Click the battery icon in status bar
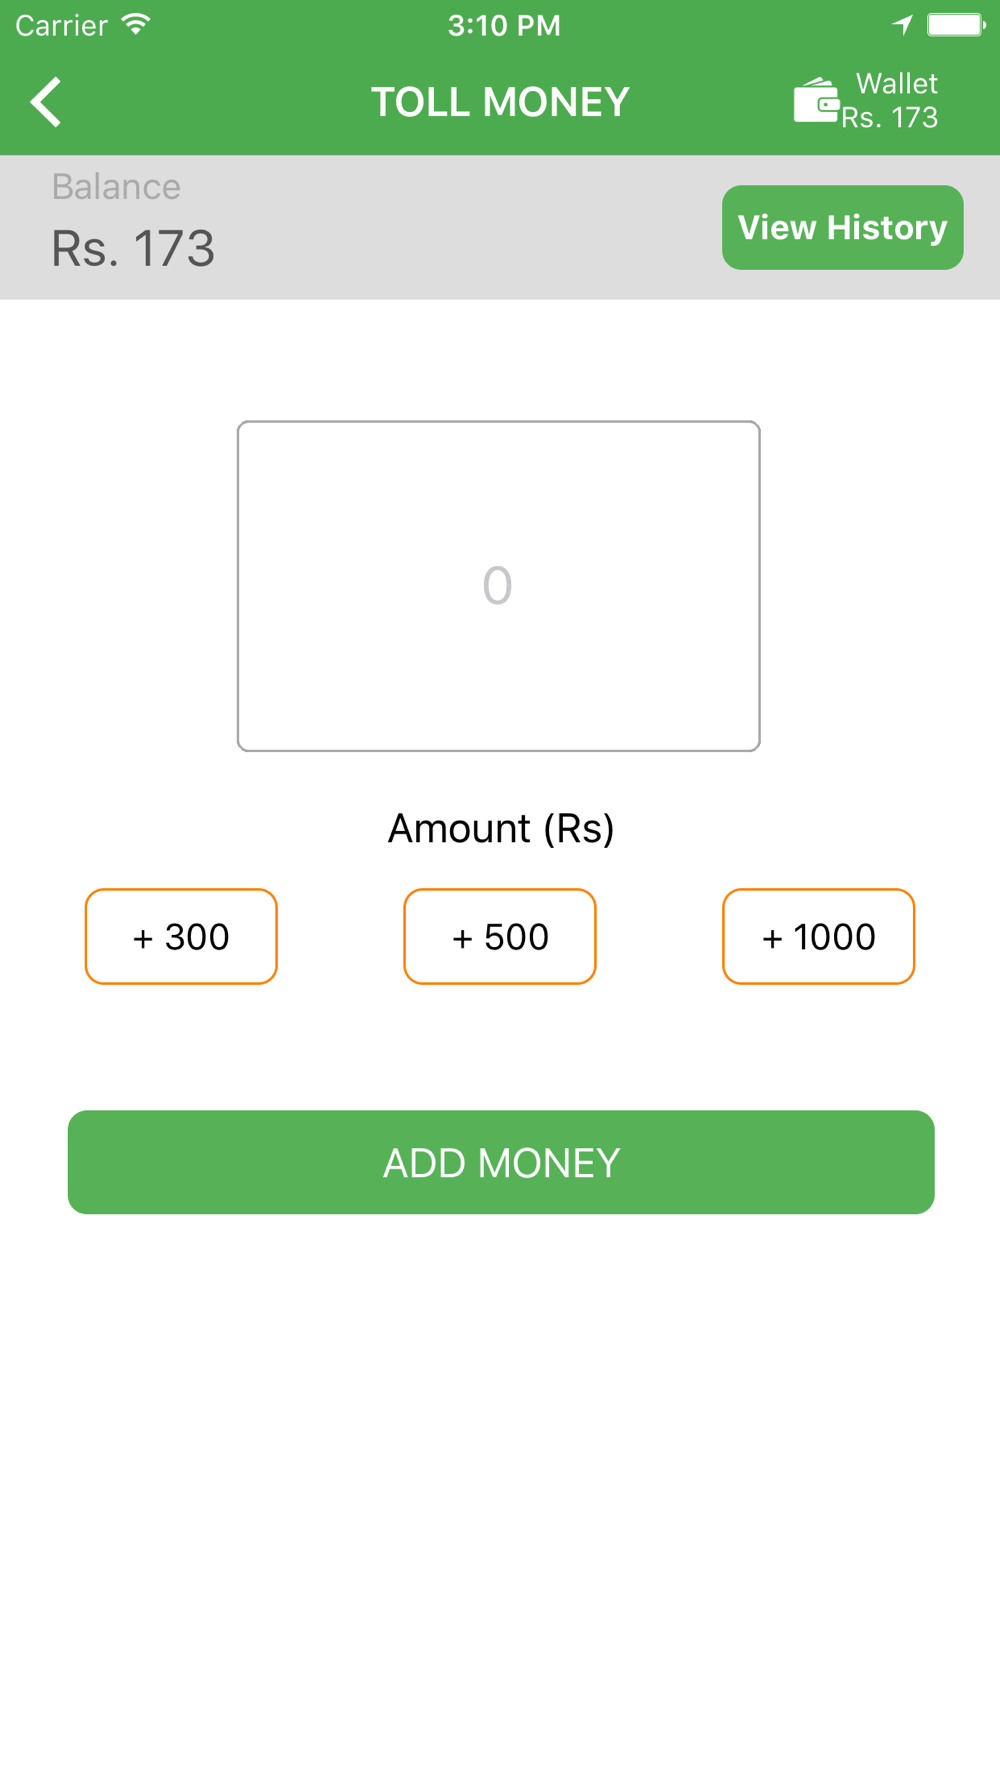Screen dimensions: 1000x1778 pos(955,24)
